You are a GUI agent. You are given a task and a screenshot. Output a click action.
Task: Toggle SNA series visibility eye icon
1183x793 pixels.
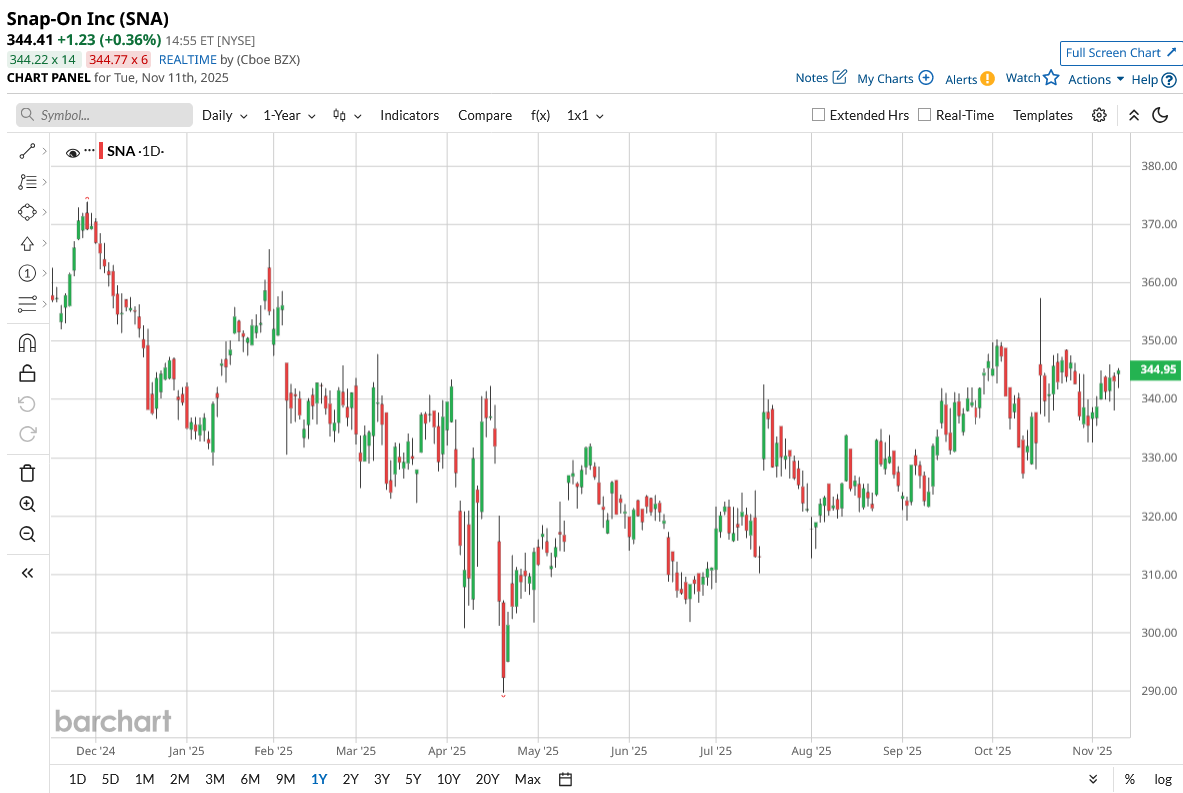[x=72, y=152]
